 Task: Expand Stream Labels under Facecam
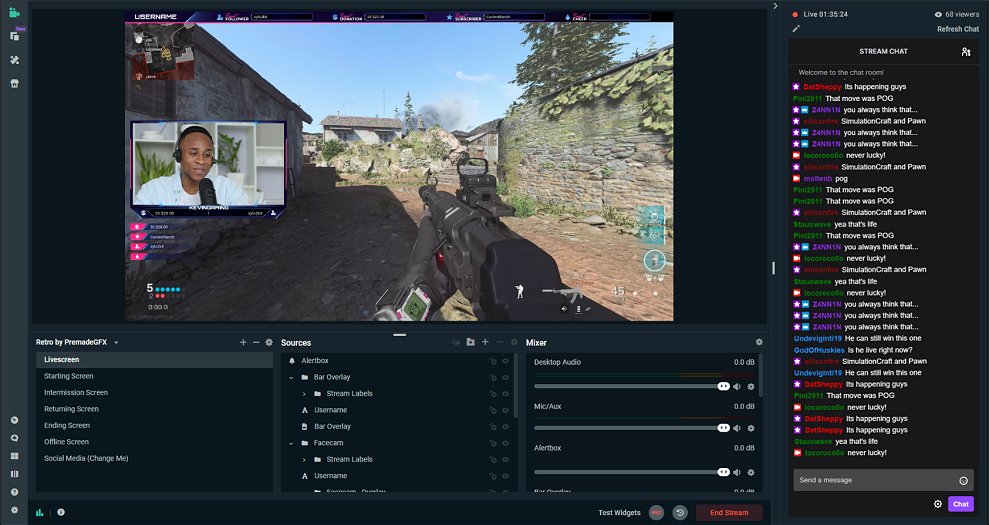pos(304,459)
